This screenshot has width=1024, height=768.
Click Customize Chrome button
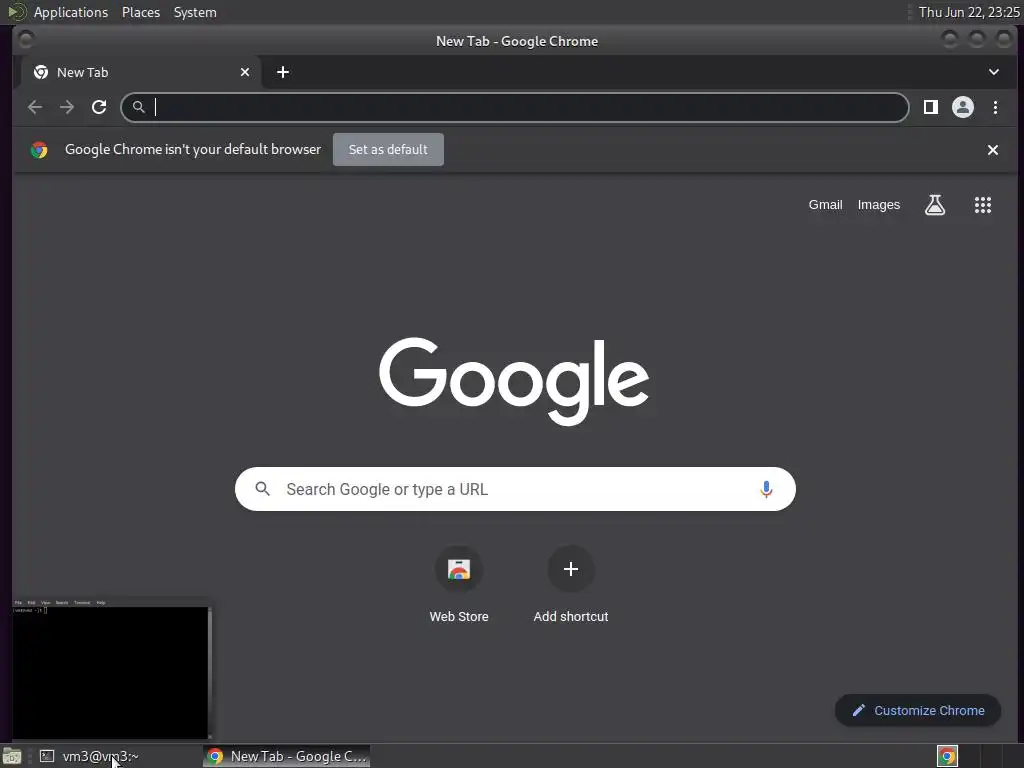[x=918, y=711]
